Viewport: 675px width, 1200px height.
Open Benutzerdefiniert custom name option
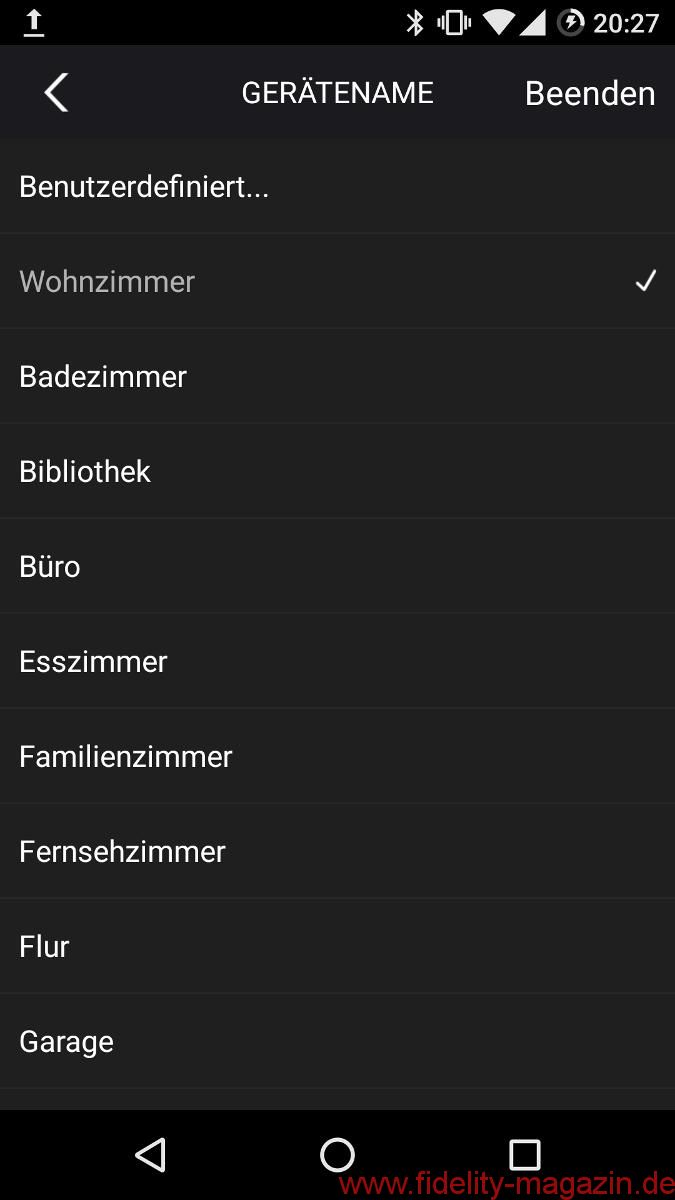(x=144, y=187)
